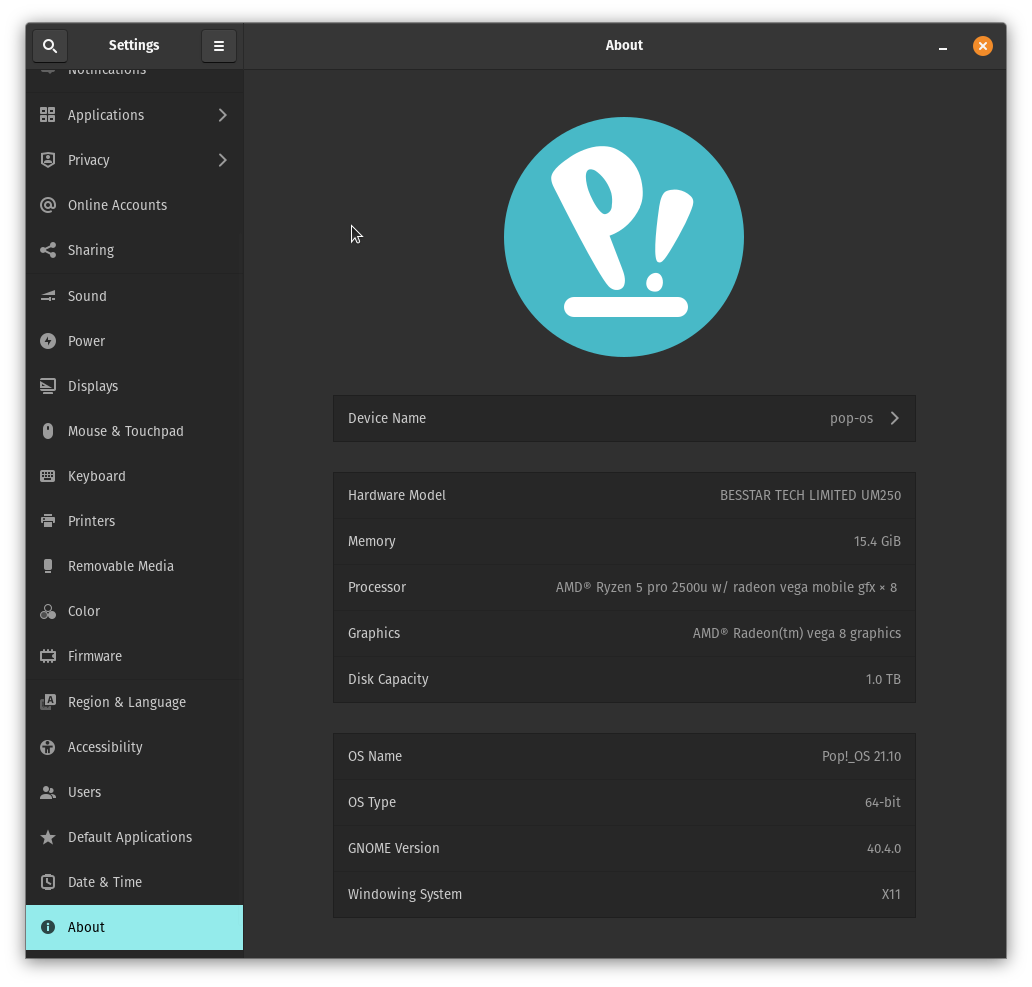
Task: Select Mouse & Touchpad settings
Action: pyautogui.click(x=134, y=431)
